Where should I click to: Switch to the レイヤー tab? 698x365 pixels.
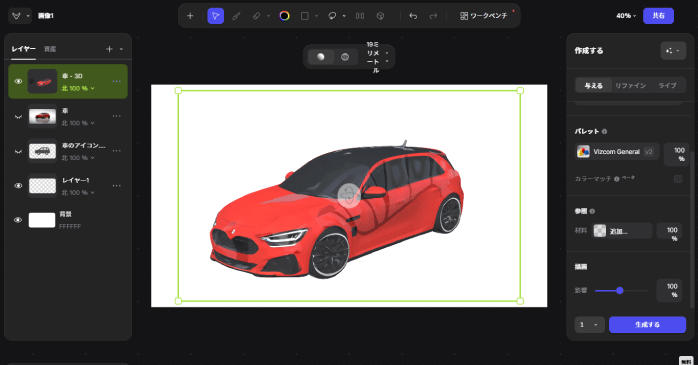[24, 49]
